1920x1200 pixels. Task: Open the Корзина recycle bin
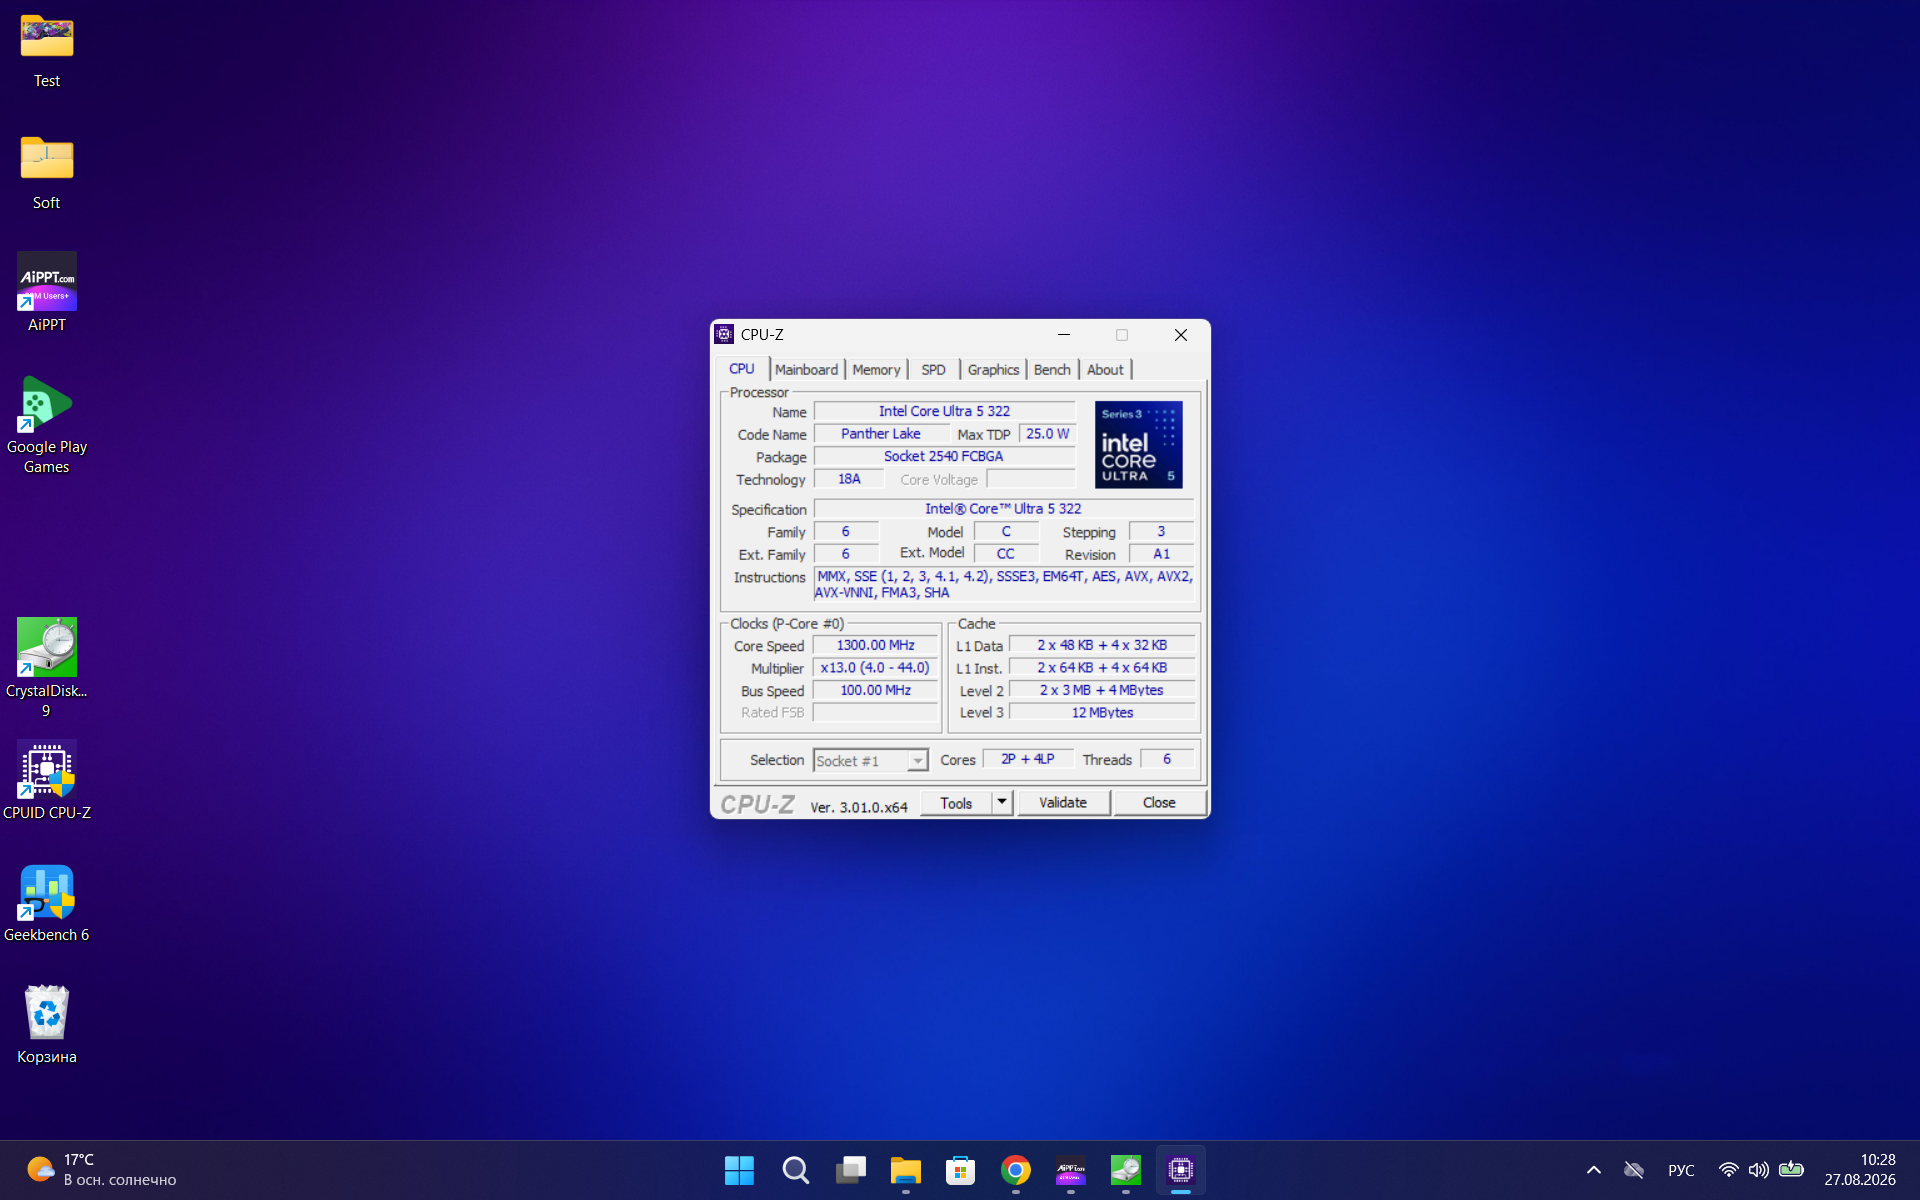click(47, 1026)
